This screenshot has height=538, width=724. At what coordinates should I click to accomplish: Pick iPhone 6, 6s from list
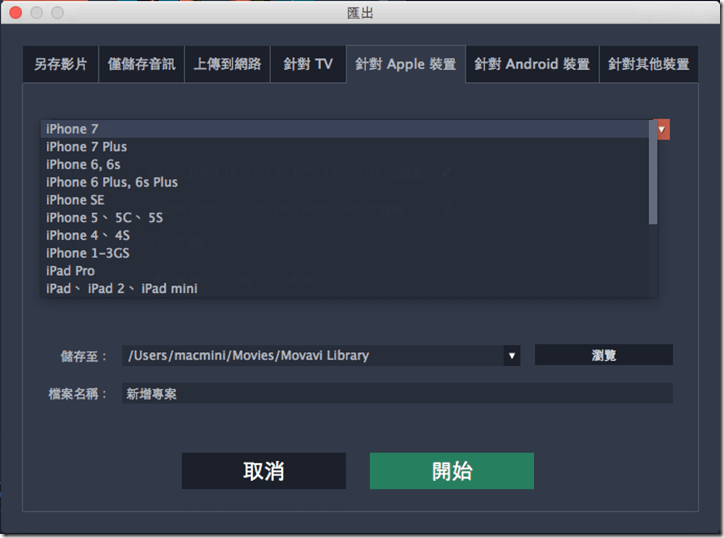345,164
